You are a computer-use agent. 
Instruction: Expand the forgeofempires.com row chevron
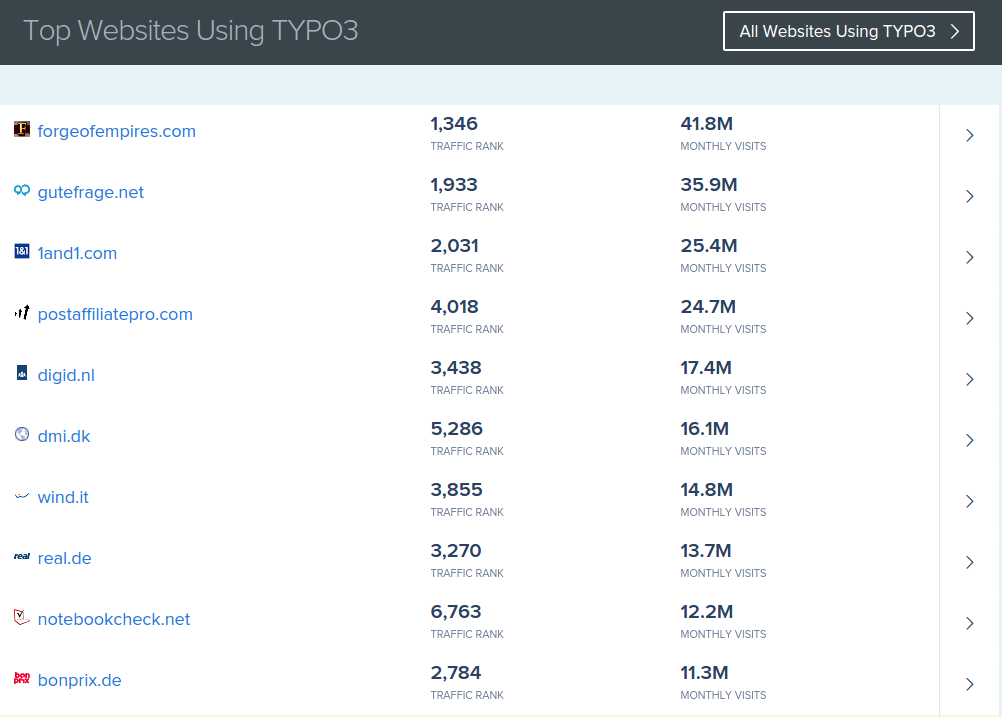coord(969,135)
